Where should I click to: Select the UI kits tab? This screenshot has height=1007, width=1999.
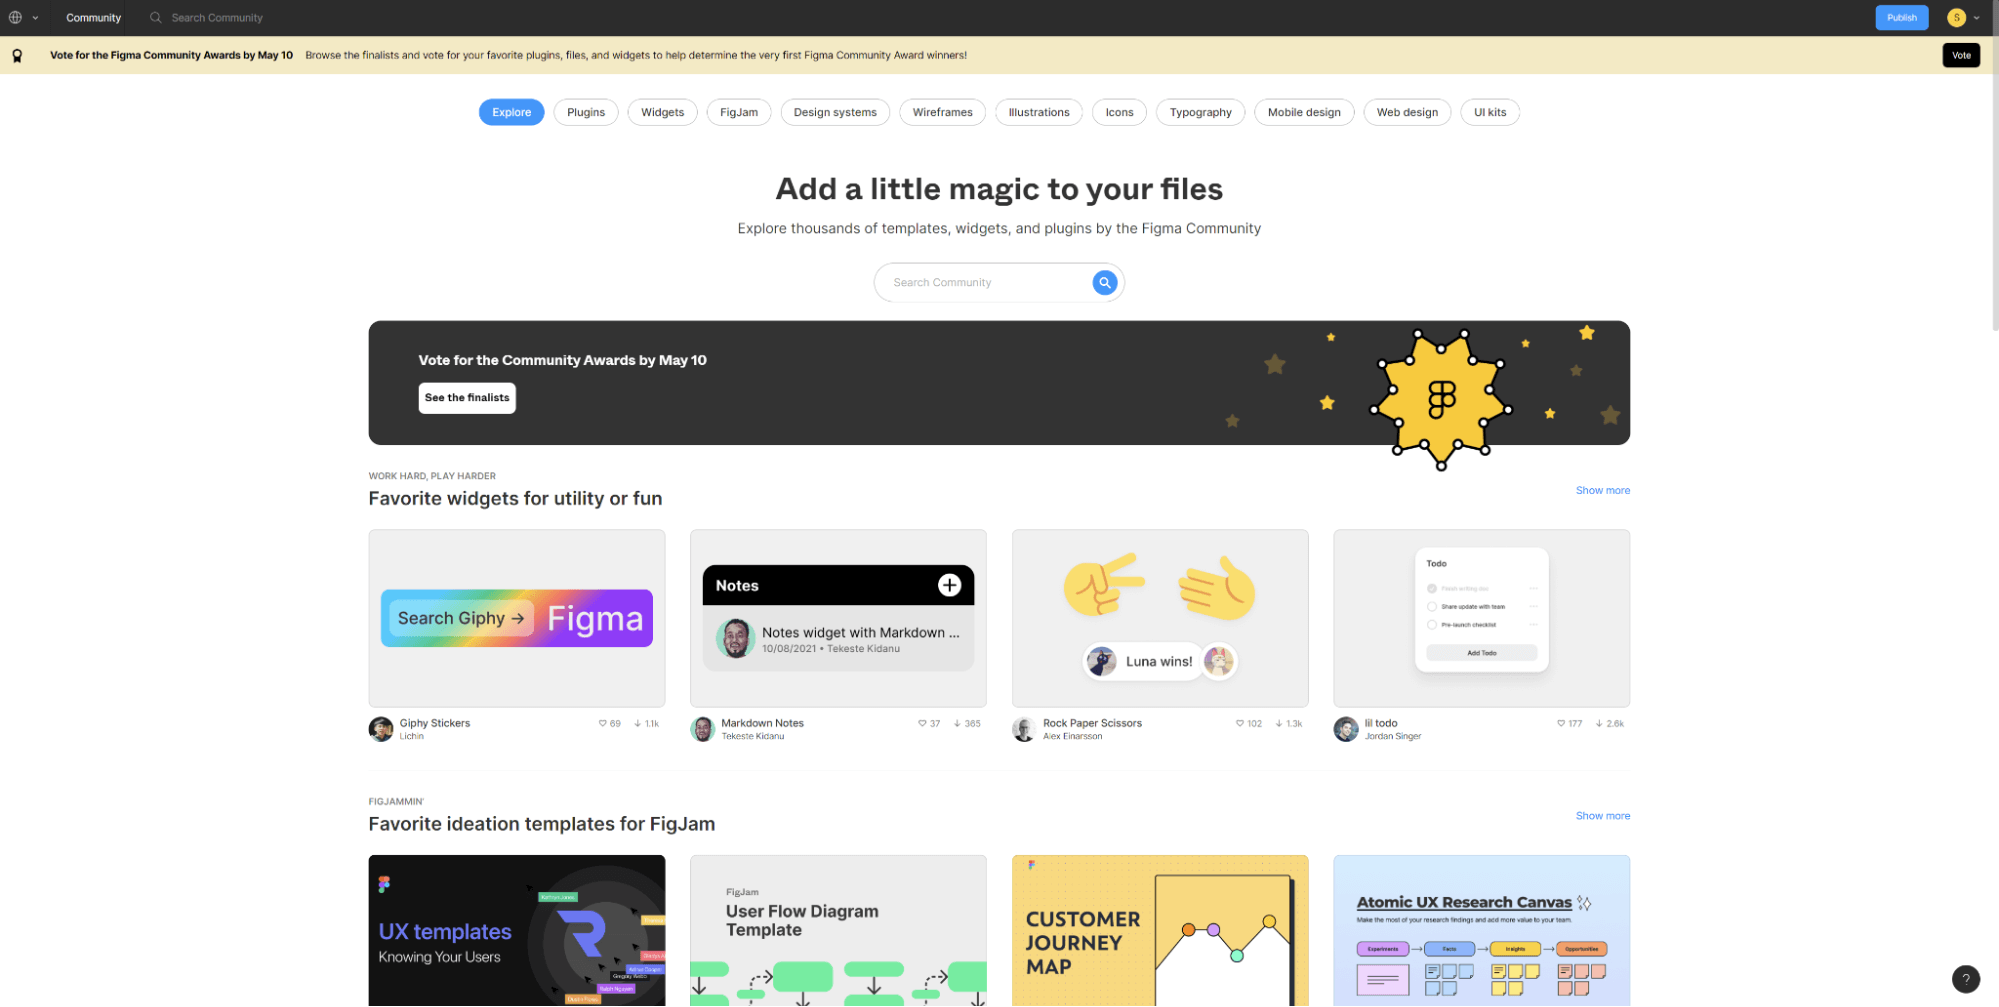pos(1489,112)
